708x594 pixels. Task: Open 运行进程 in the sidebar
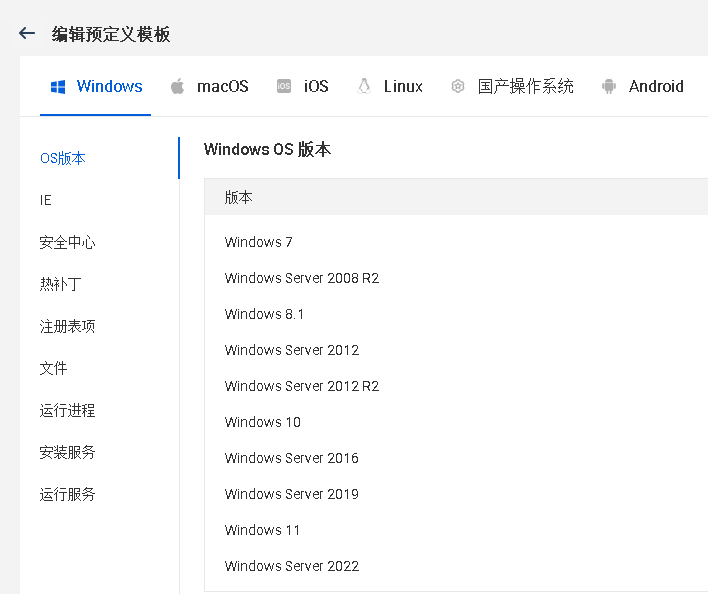click(x=68, y=410)
